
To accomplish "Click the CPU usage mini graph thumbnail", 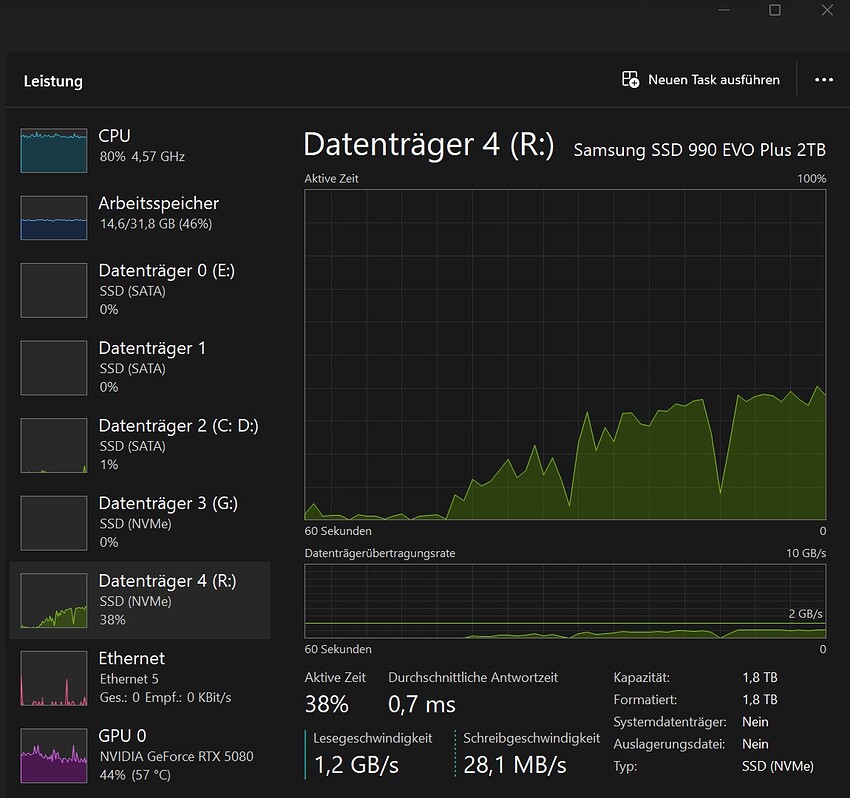I will click(54, 150).
